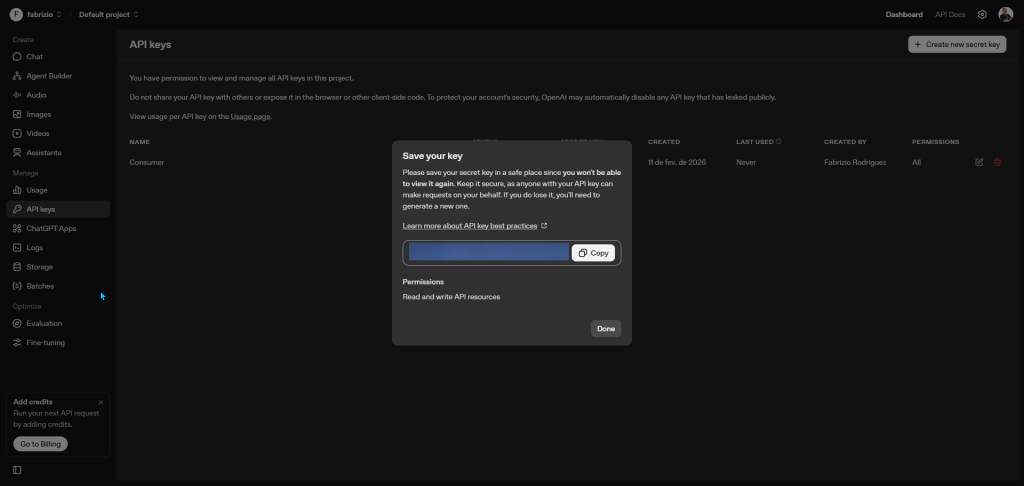Open the API Docs tab
Image resolution: width=1024 pixels, height=486 pixels.
pos(950,15)
